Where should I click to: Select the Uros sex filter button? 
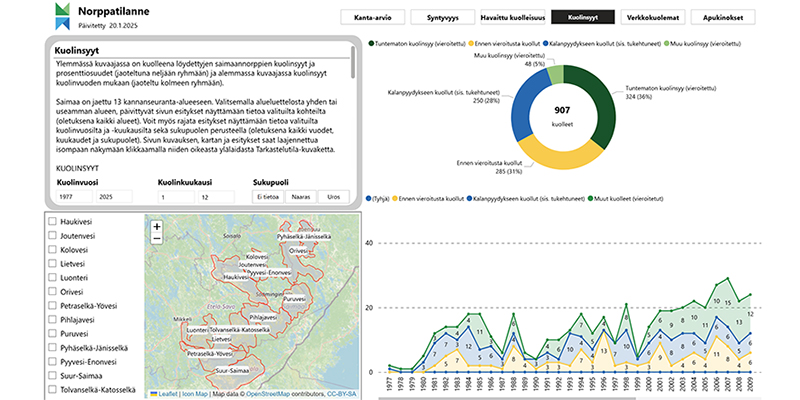click(x=333, y=198)
